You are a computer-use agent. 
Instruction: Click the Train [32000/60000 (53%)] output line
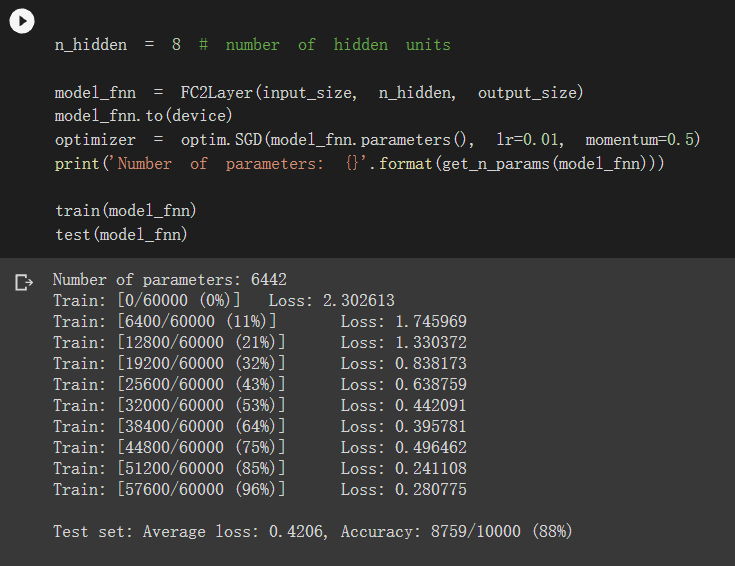[260, 405]
